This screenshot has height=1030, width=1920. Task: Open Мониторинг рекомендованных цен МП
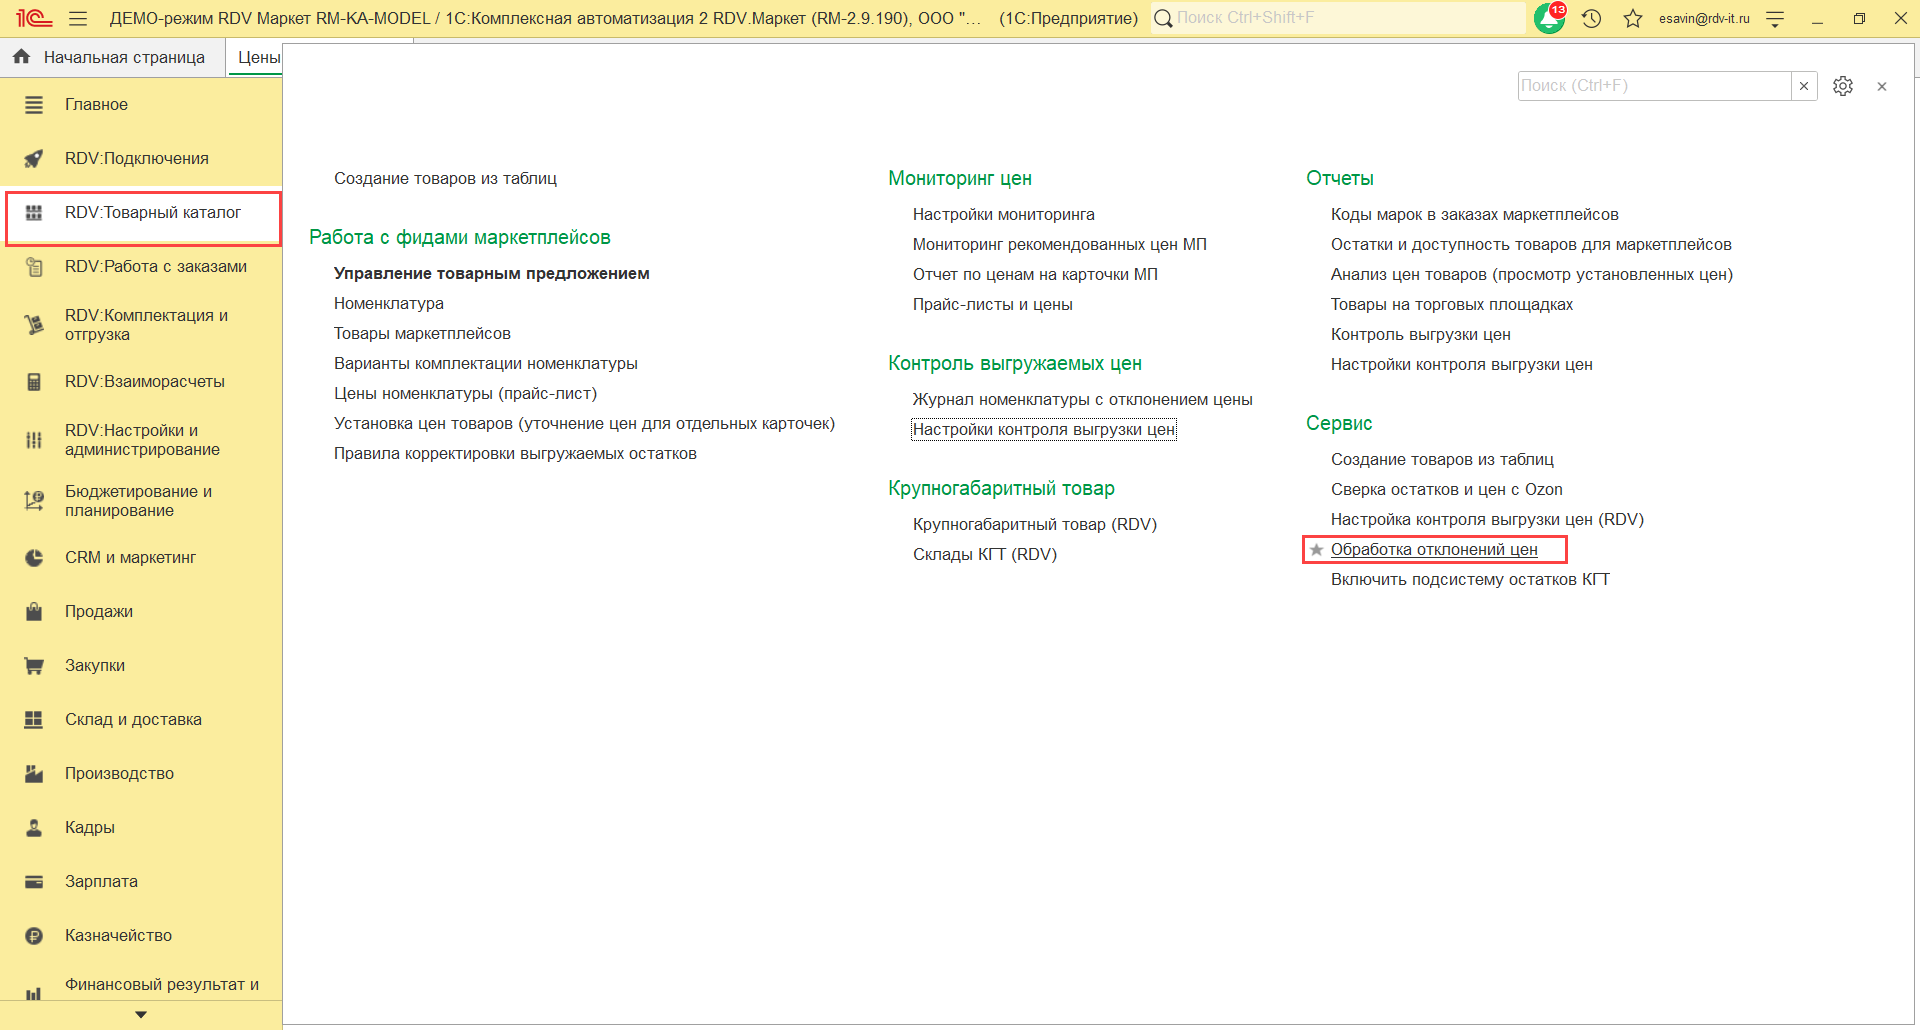[x=1060, y=245]
